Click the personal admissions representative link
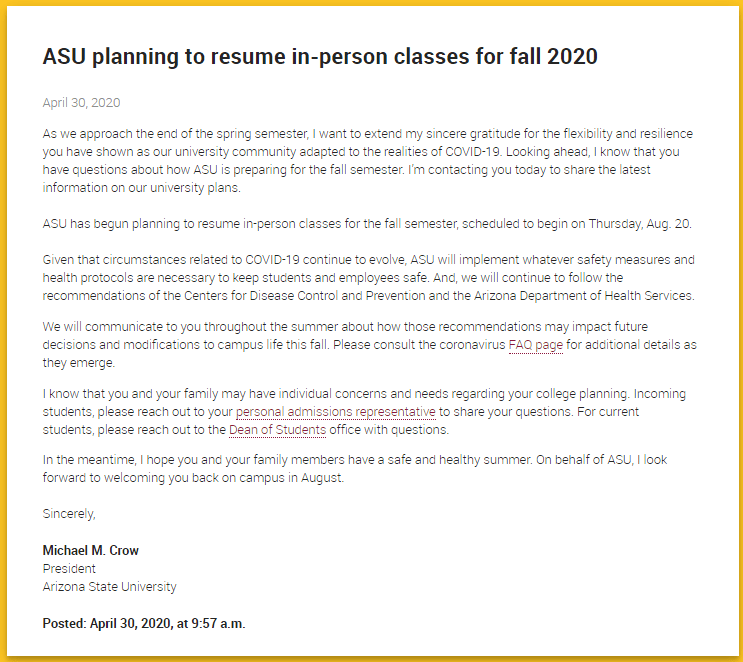The width and height of the screenshot is (743, 662). click(336, 411)
